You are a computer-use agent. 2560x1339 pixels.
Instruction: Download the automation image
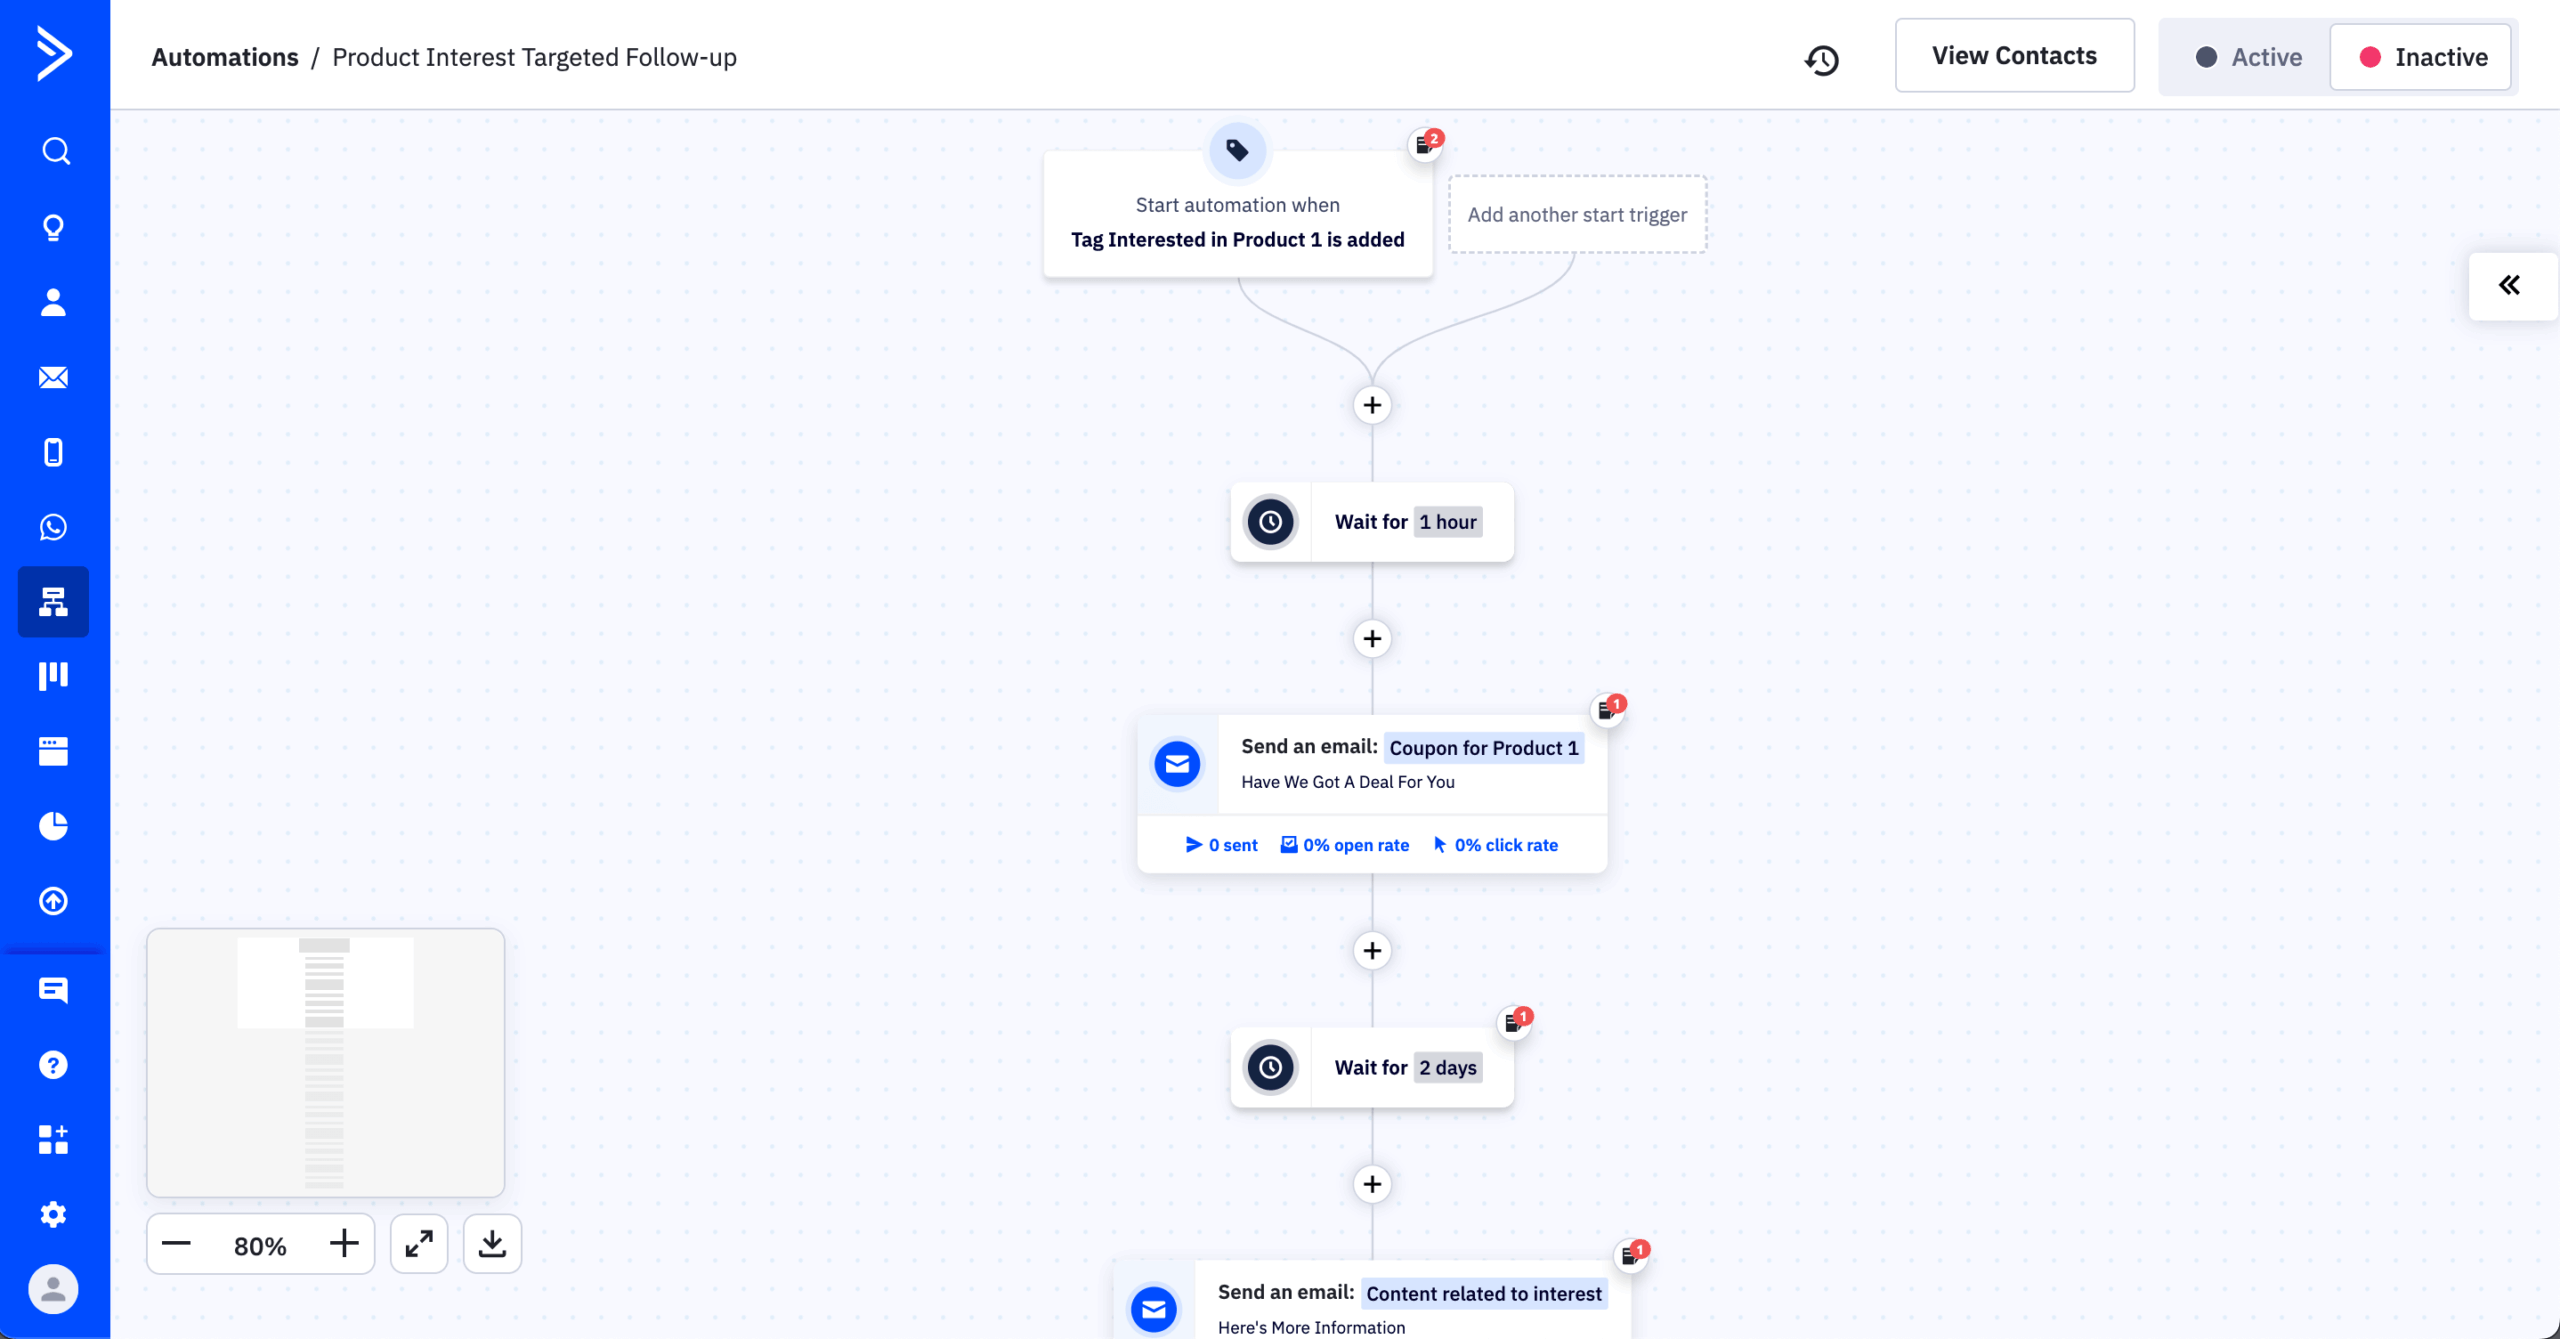click(x=492, y=1244)
